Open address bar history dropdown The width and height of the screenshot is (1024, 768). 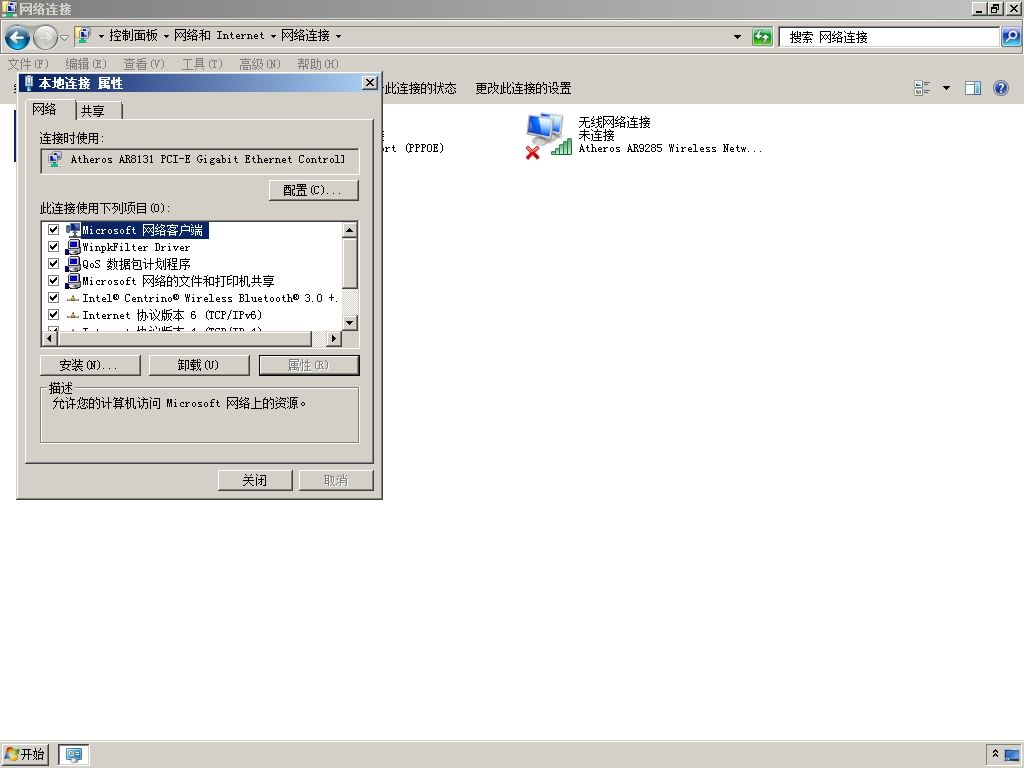point(737,37)
